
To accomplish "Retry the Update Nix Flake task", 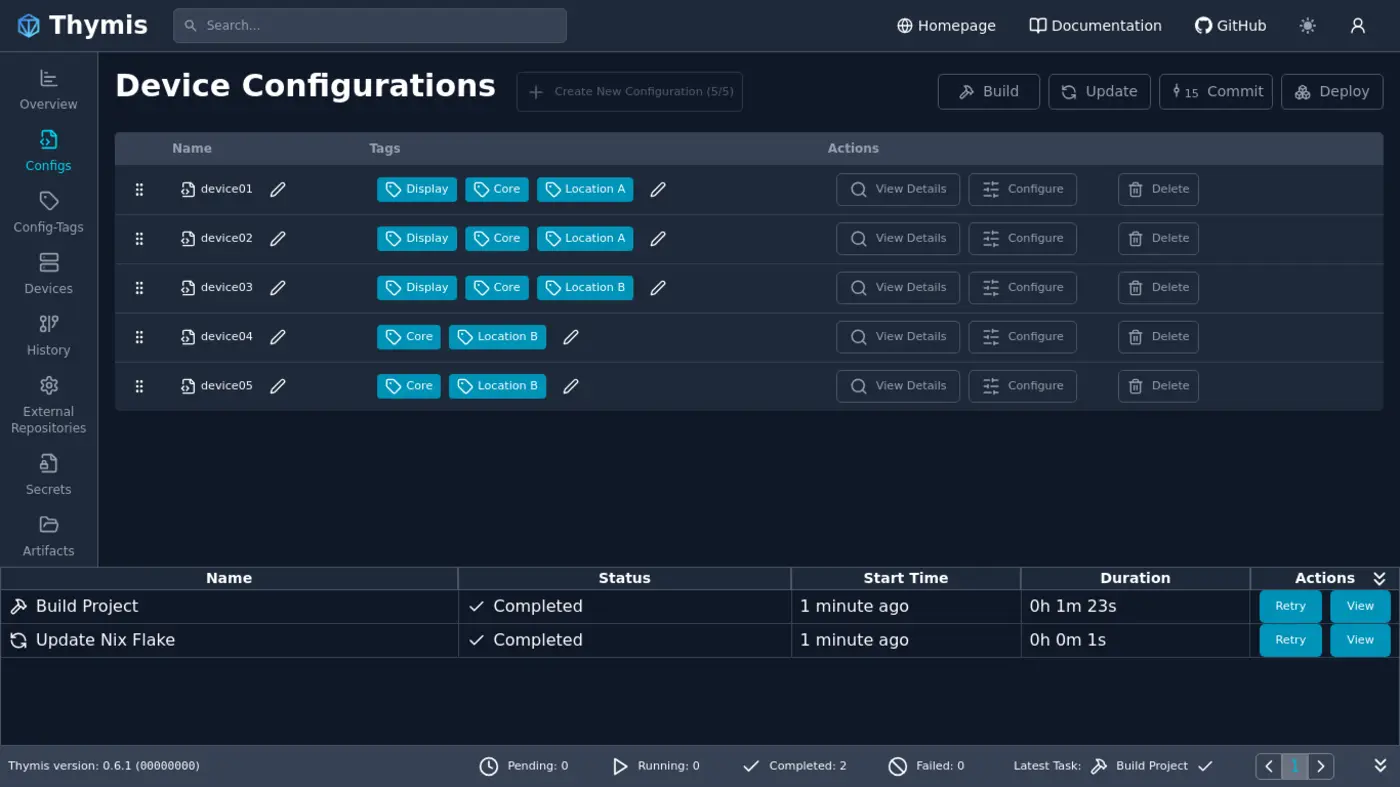I will point(1290,640).
